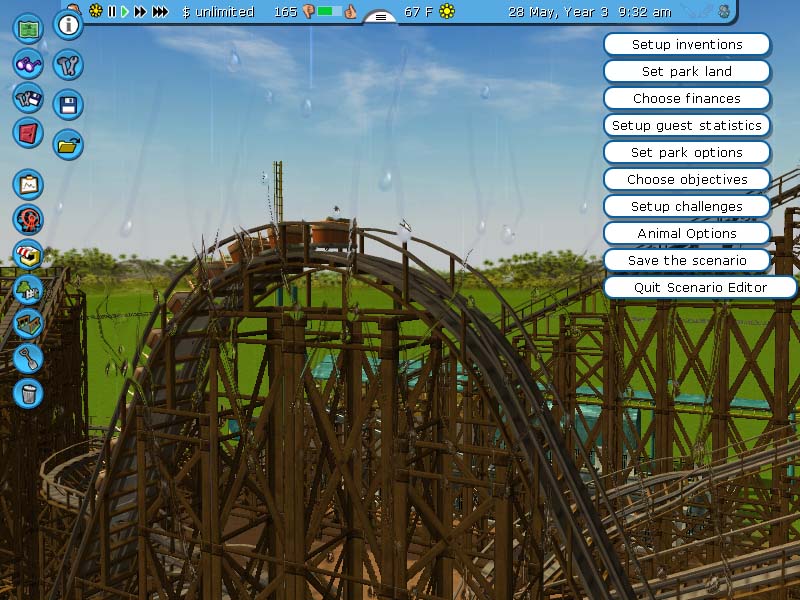Viewport: 800px width, 600px height.
Task: Select Quit Scenario Editor
Action: tap(700, 288)
